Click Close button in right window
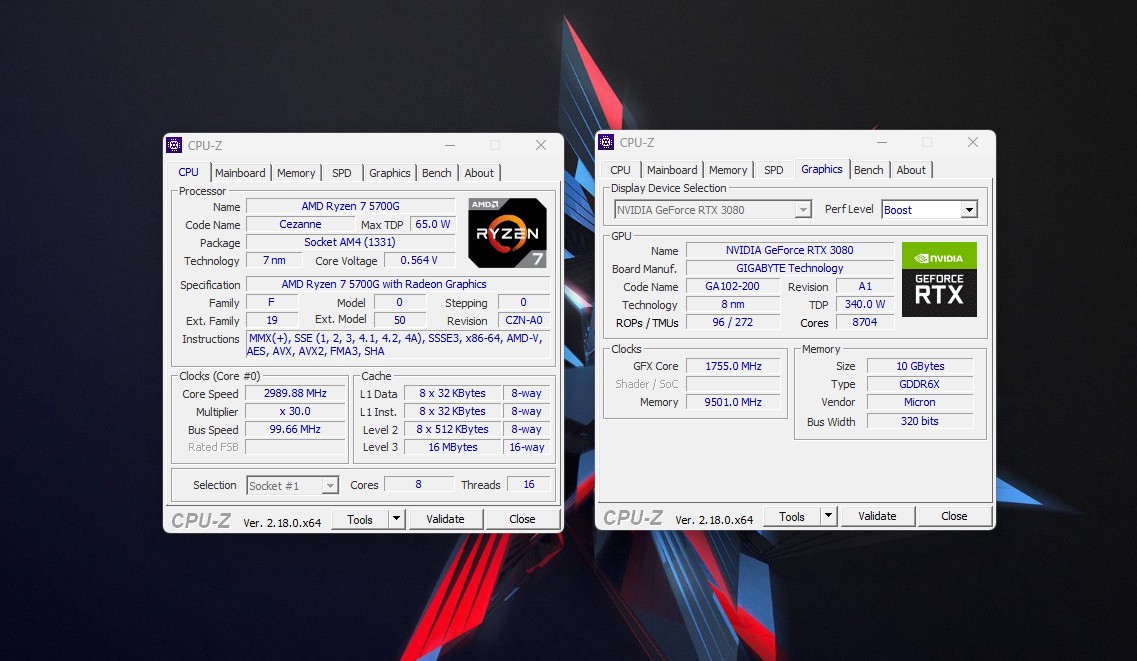1137x661 pixels. [x=954, y=516]
